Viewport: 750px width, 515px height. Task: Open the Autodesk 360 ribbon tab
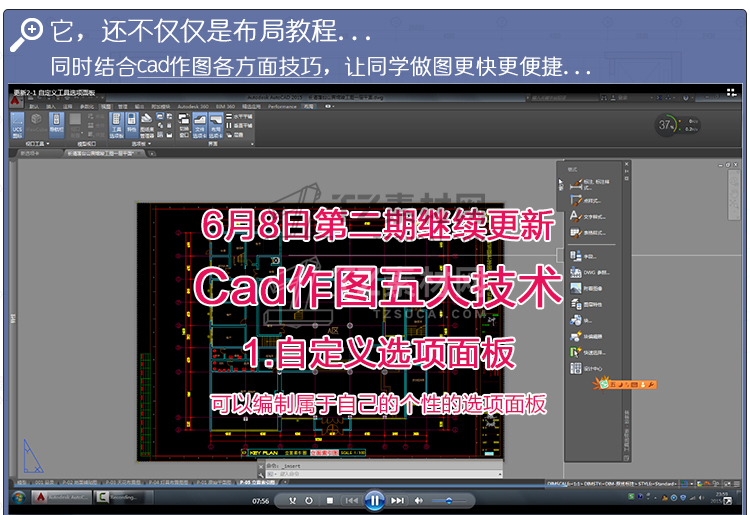[x=193, y=107]
